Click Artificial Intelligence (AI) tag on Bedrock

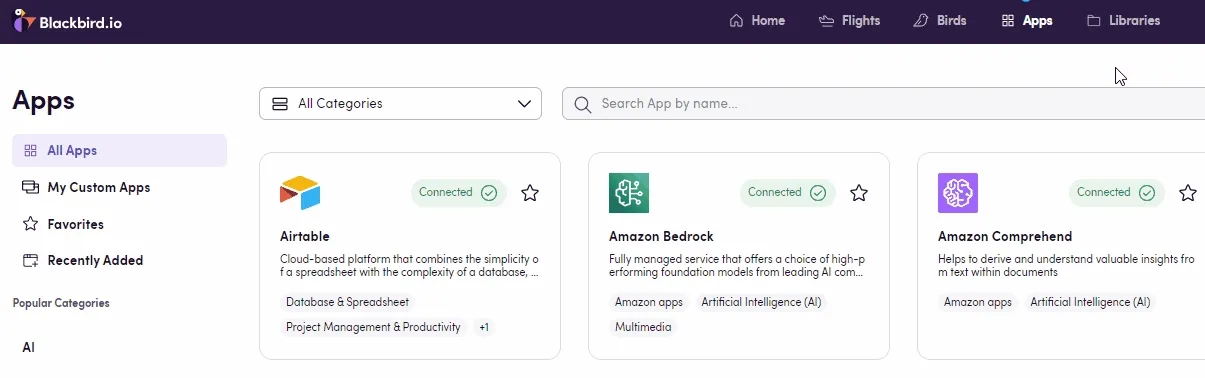pos(761,302)
